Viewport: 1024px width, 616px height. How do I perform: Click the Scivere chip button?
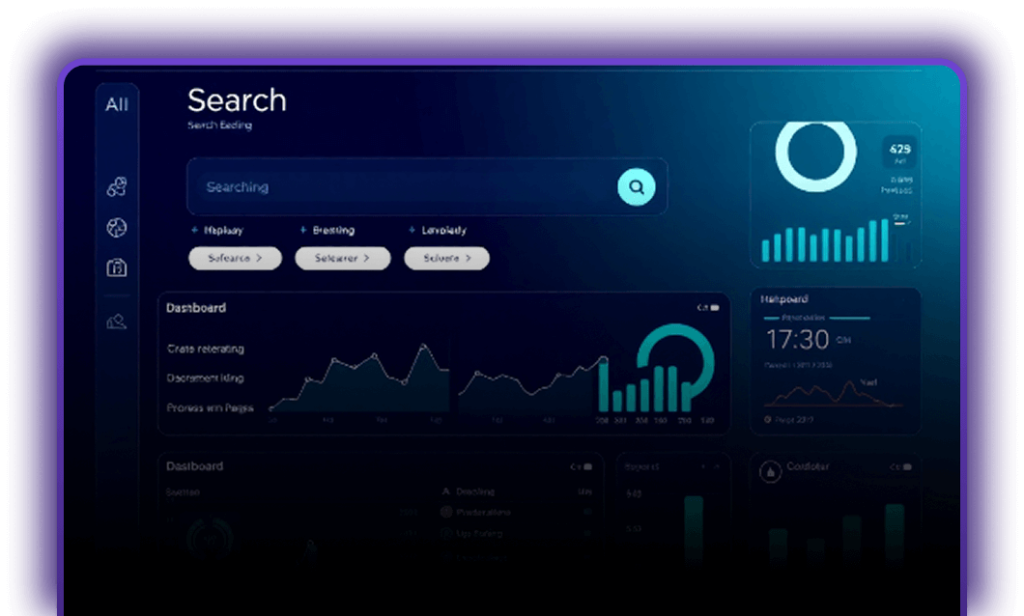446,258
